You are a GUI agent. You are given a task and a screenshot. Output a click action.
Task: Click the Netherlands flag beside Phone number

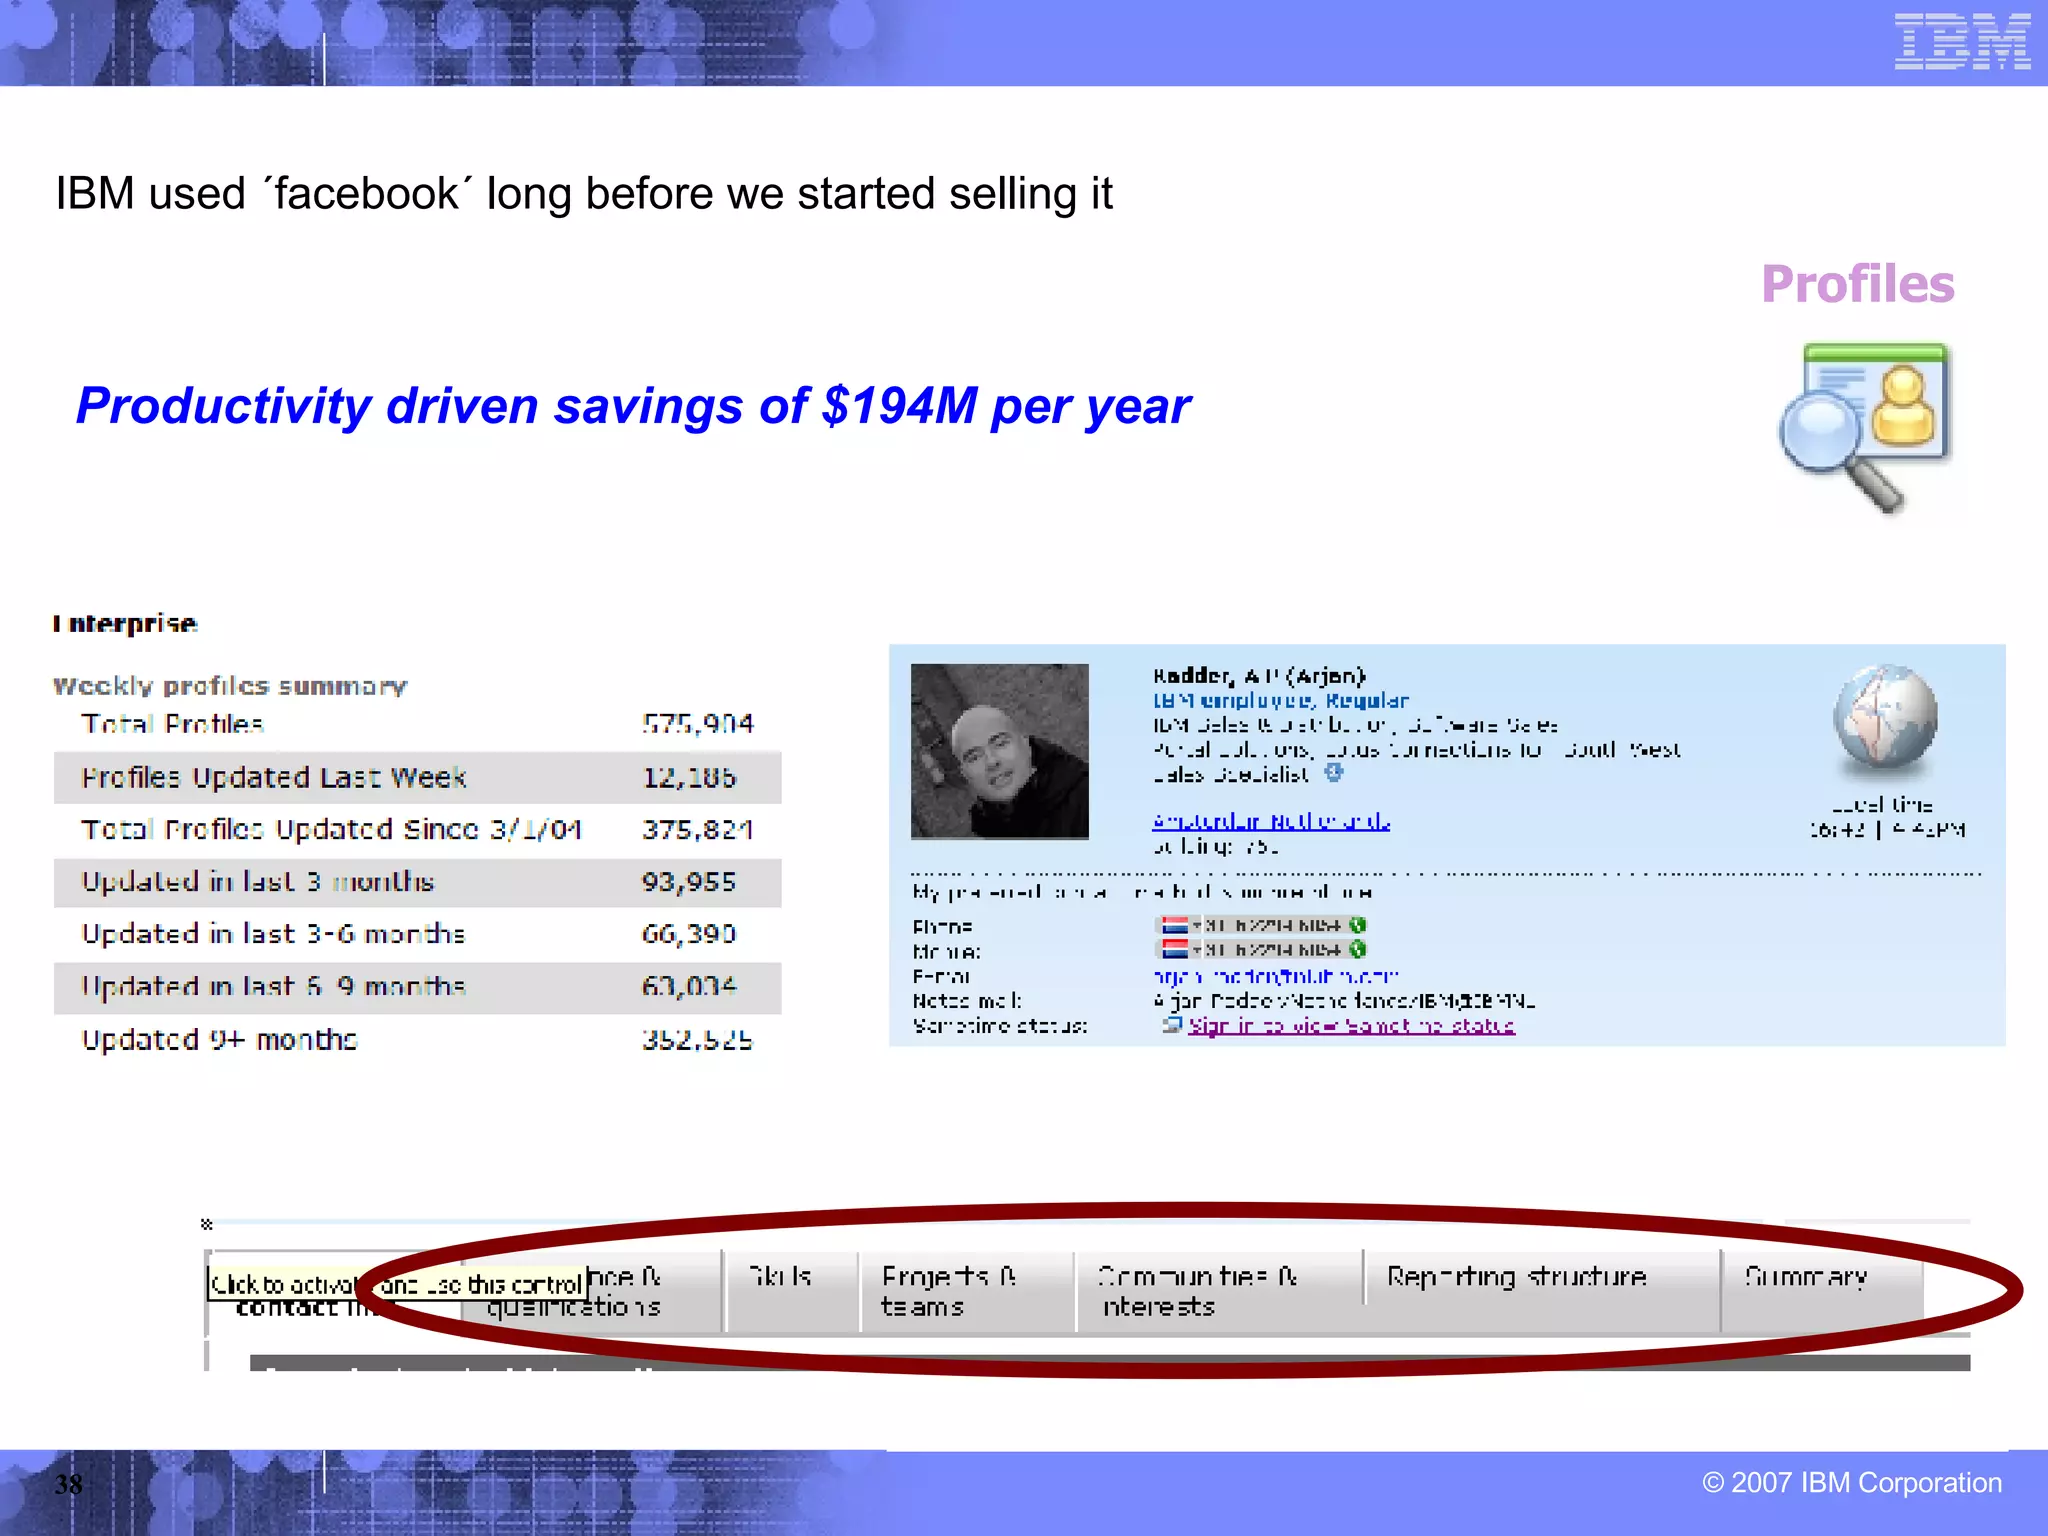click(1174, 925)
